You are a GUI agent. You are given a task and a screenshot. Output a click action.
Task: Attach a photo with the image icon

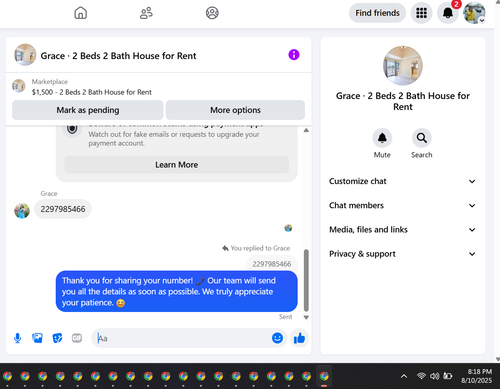pyautogui.click(x=37, y=338)
